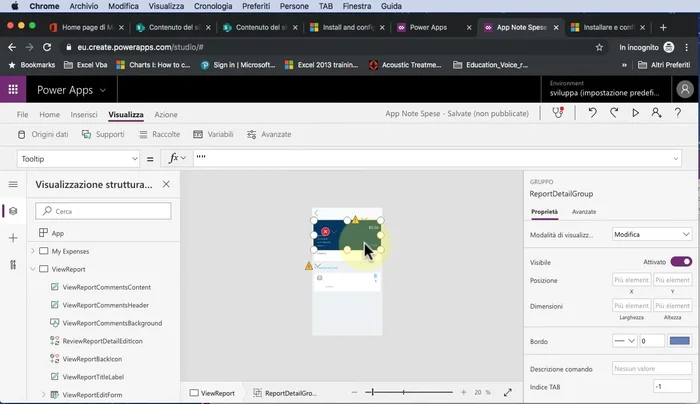Open the Excel Vba bookmark folder

click(x=85, y=65)
